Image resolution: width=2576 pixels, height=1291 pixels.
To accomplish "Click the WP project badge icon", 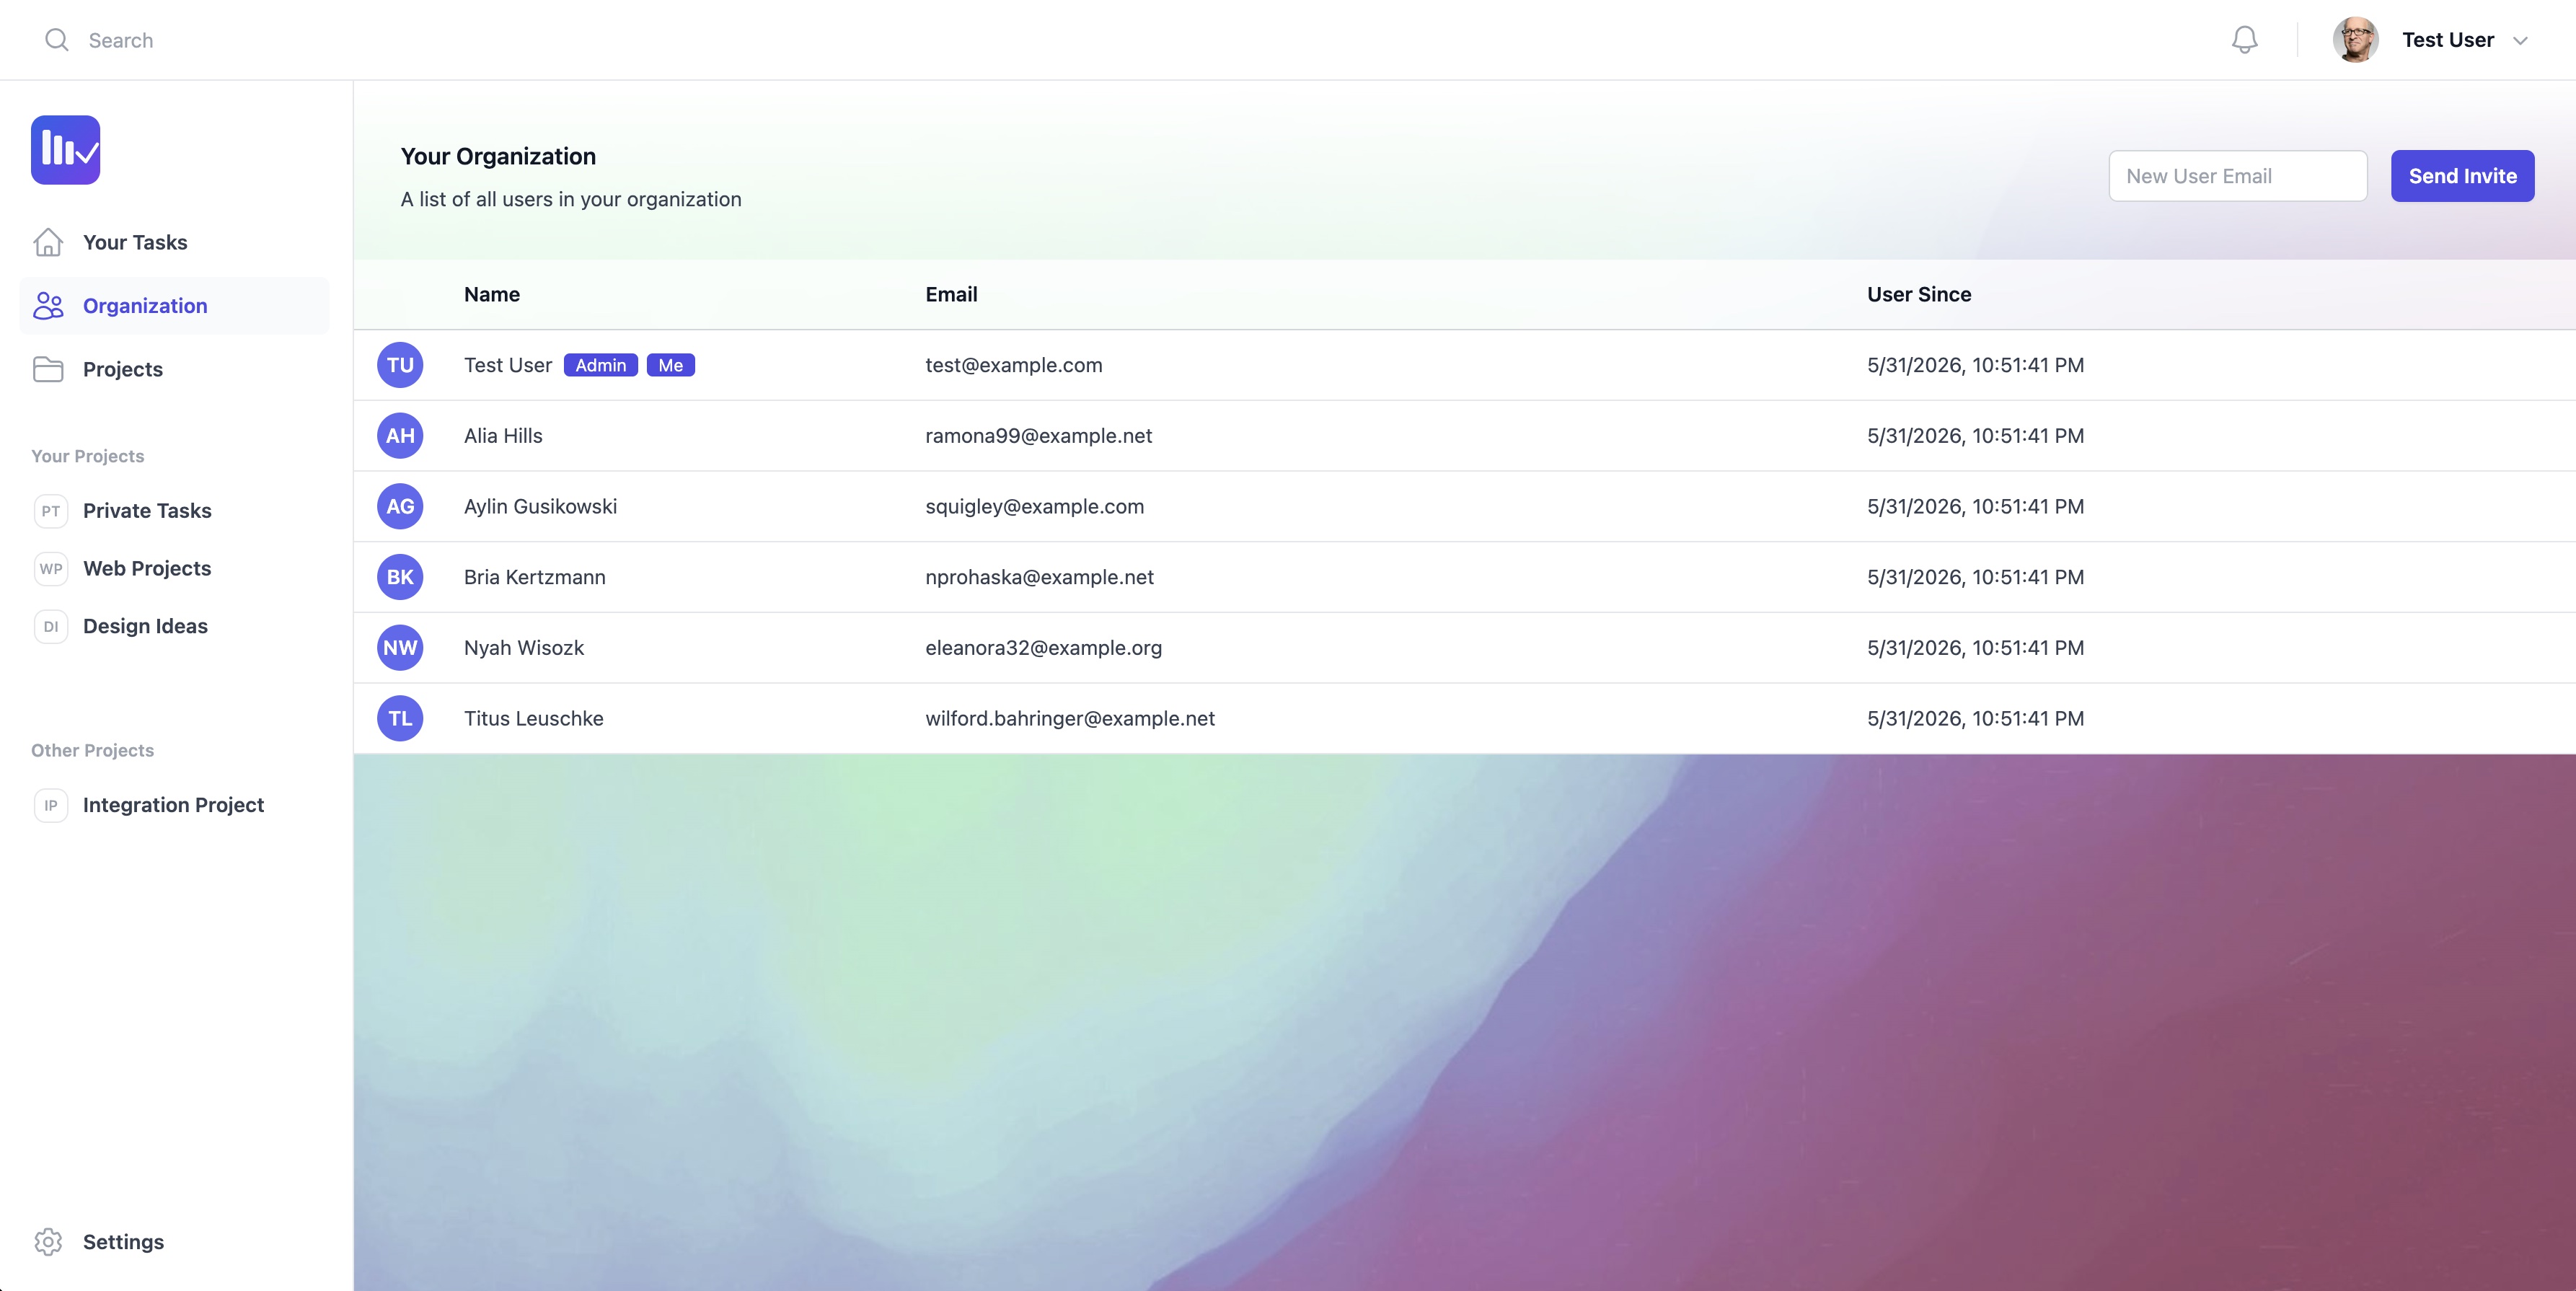I will (51, 569).
